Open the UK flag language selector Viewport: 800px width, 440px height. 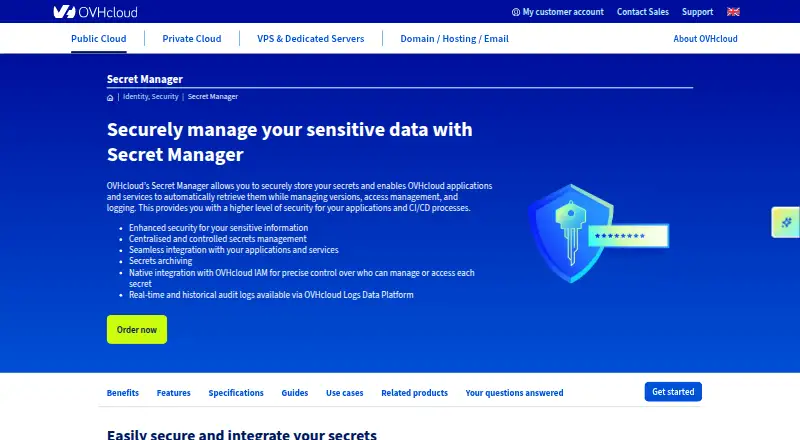(733, 12)
